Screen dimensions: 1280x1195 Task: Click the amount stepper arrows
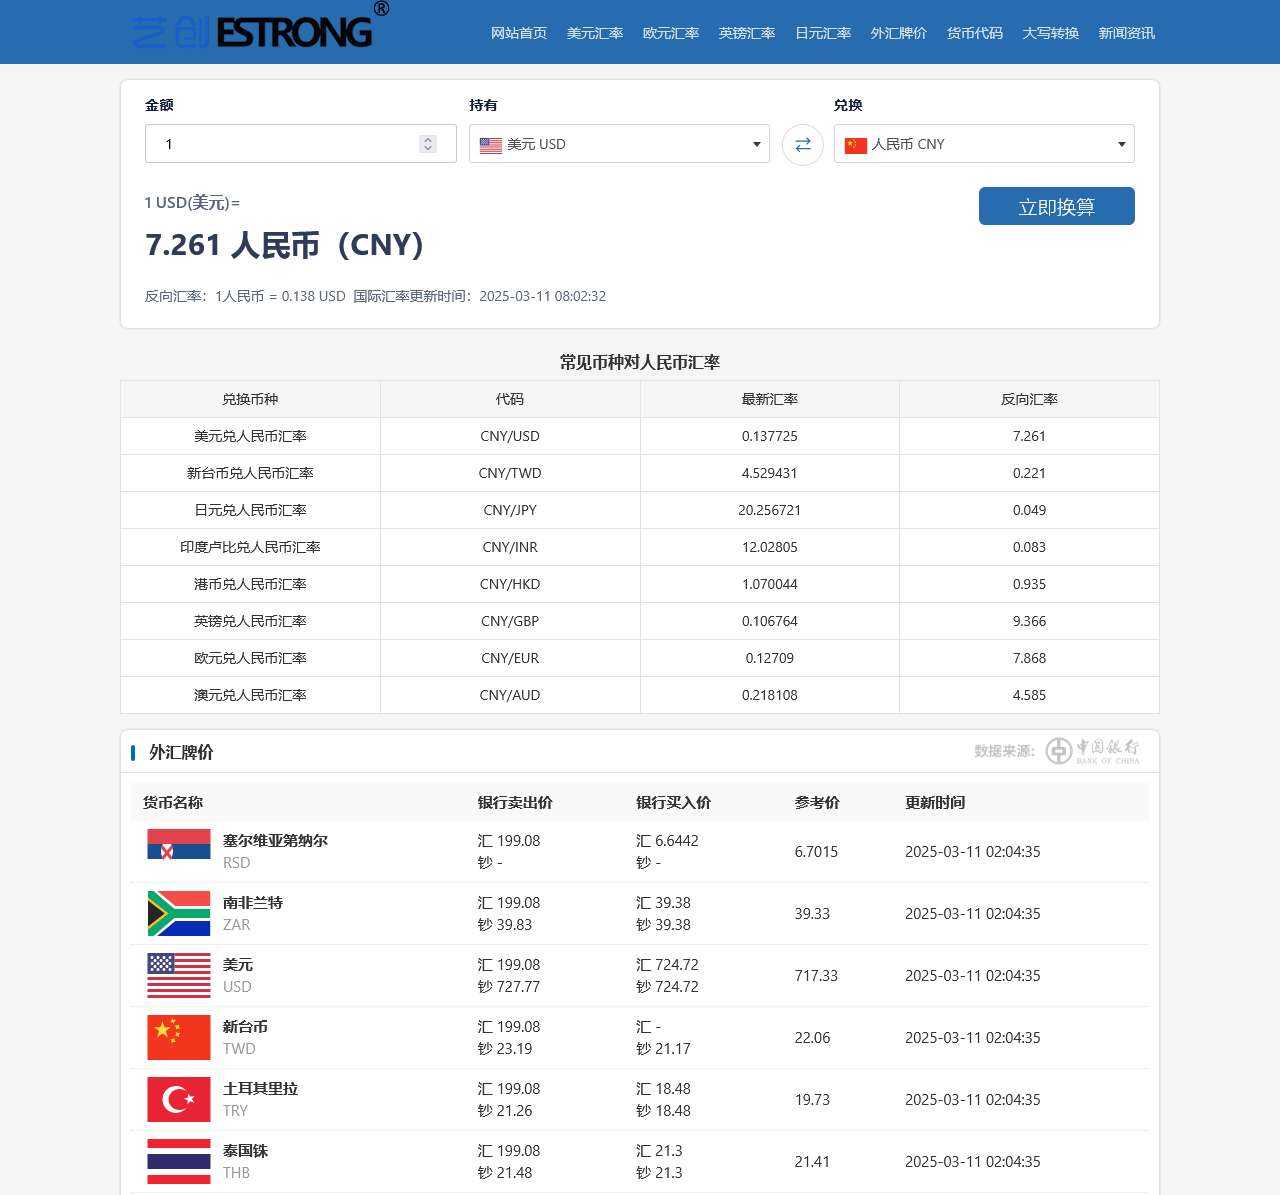(428, 144)
